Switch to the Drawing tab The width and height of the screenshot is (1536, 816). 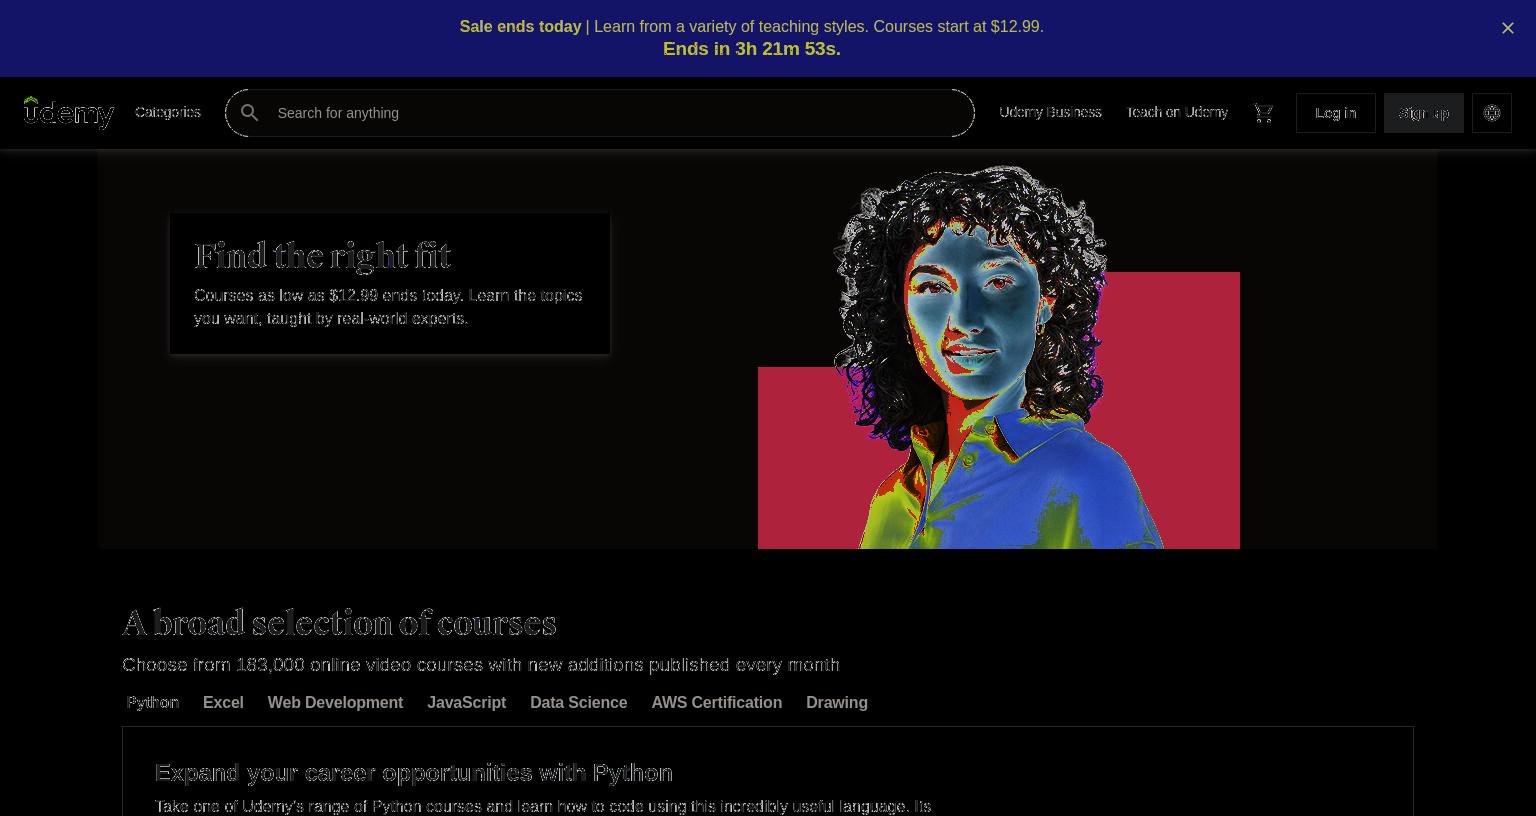837,702
